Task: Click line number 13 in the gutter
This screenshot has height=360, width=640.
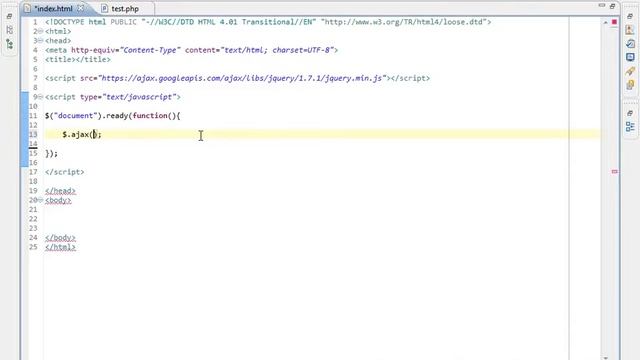Action: click(33, 135)
